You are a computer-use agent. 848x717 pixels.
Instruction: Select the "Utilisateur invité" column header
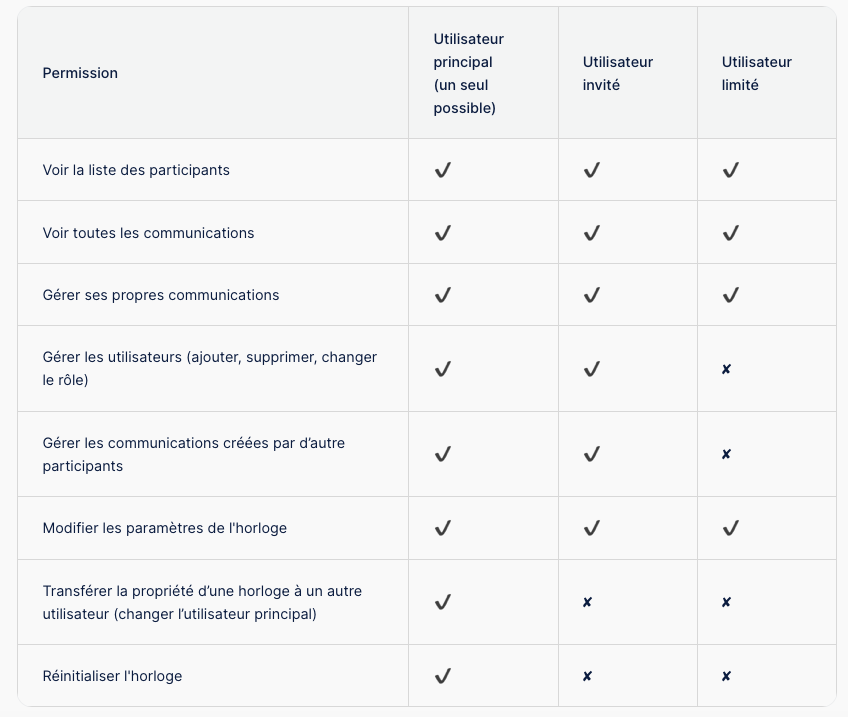pyautogui.click(x=617, y=73)
